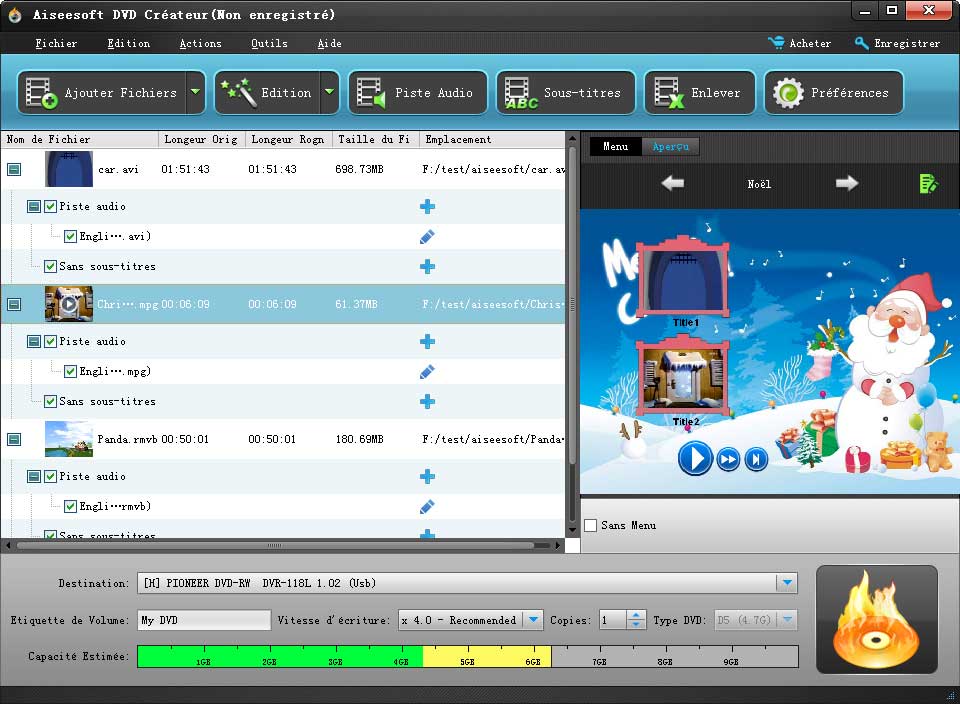Open the Vitesse d'écriture dropdown

pyautogui.click(x=531, y=620)
